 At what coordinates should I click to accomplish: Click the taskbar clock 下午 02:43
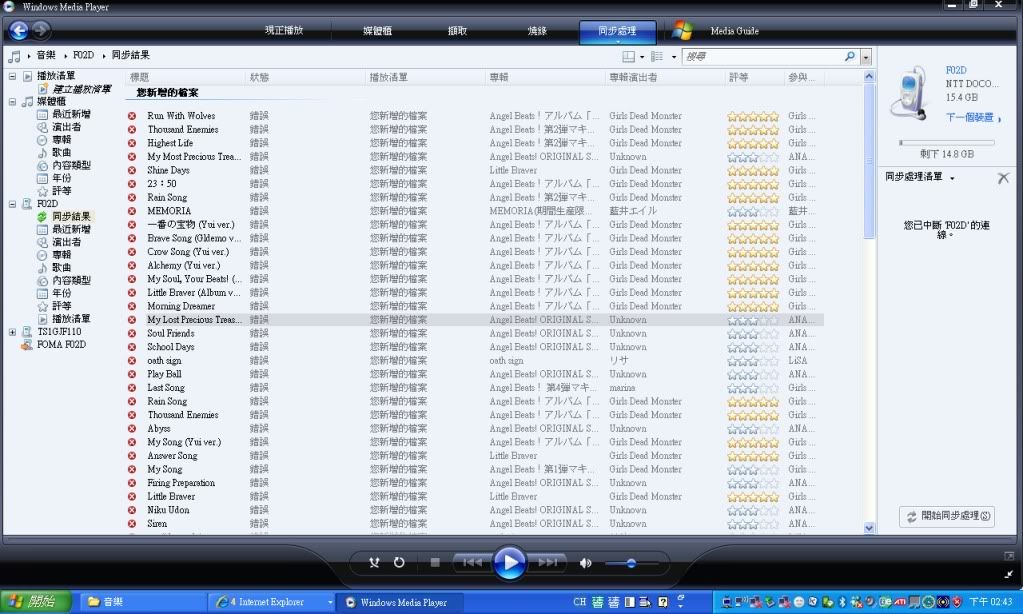pos(990,602)
